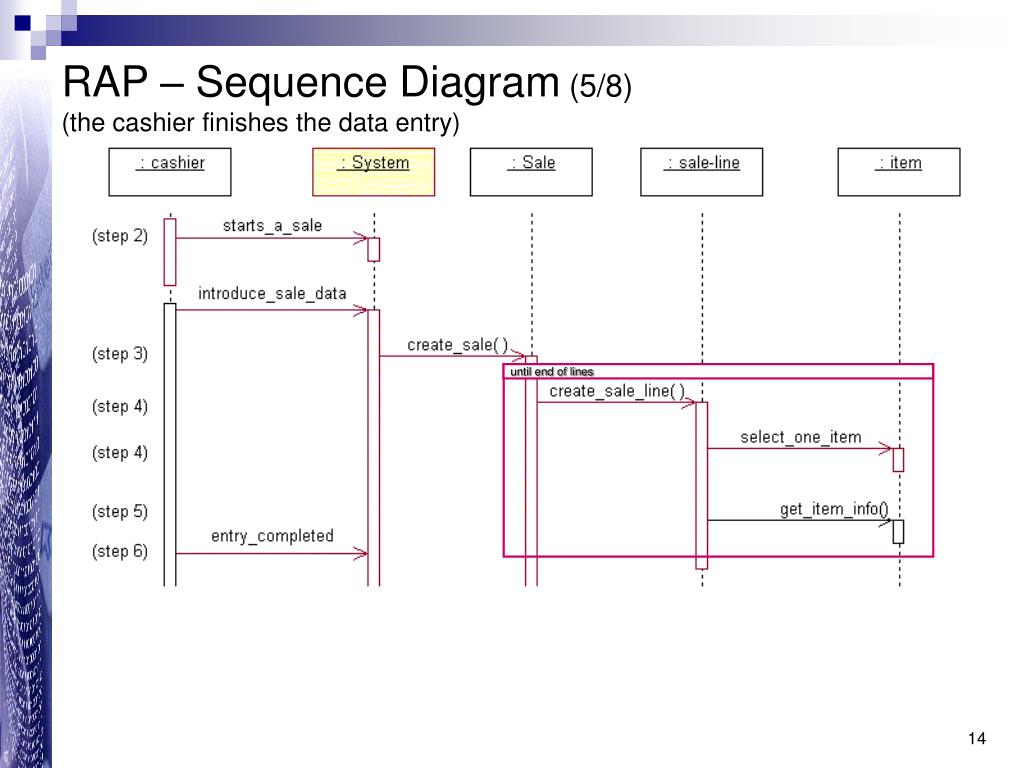Select the '(step 6)' annotation
Image resolution: width=1024 pixels, height=768 pixels.
(120, 551)
